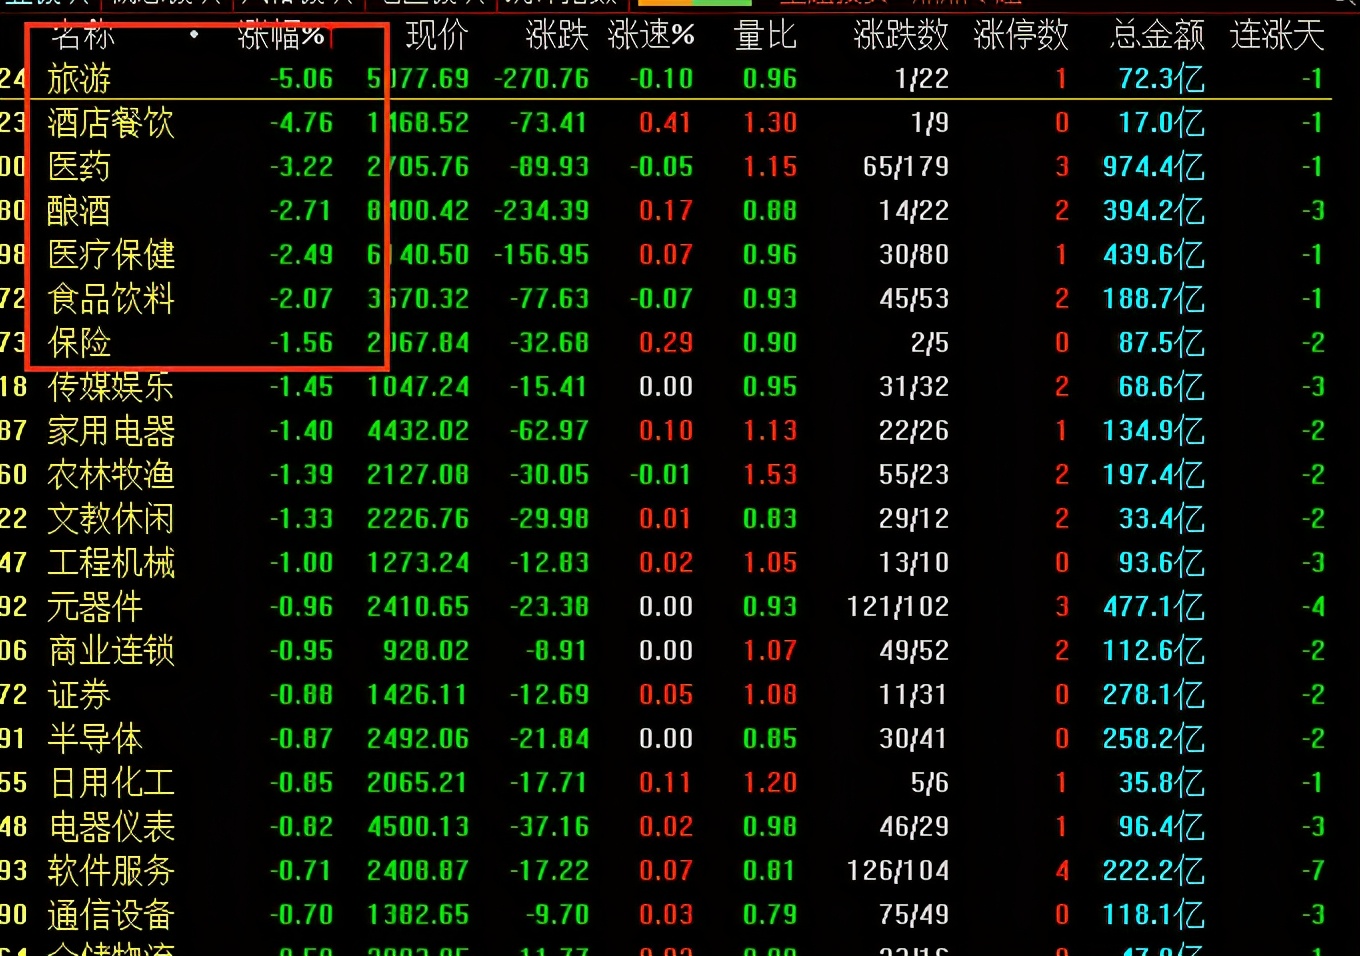
Task: Select the 工程机械 sector row
Action: point(665,562)
